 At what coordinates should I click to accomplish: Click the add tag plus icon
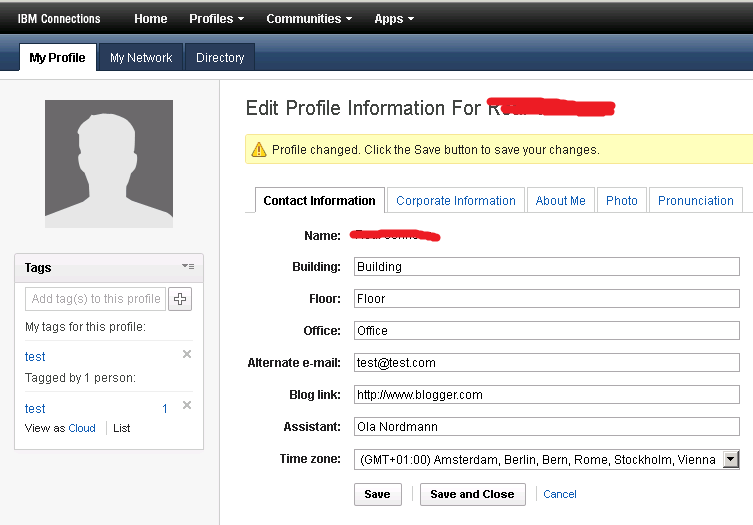point(180,299)
